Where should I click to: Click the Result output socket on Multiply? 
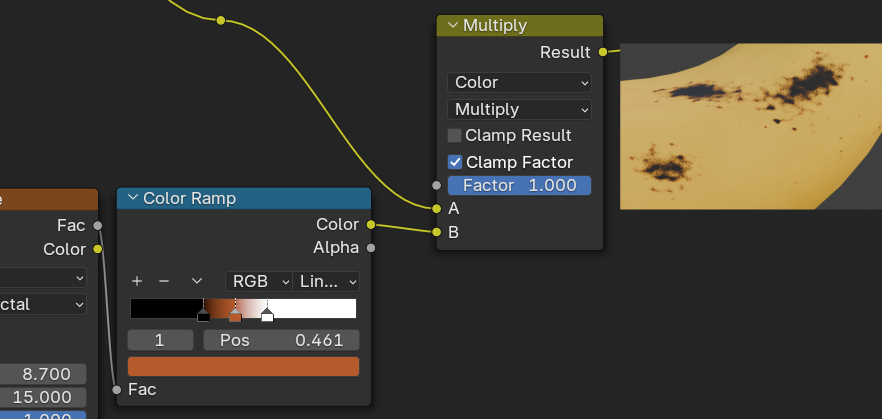(x=603, y=52)
